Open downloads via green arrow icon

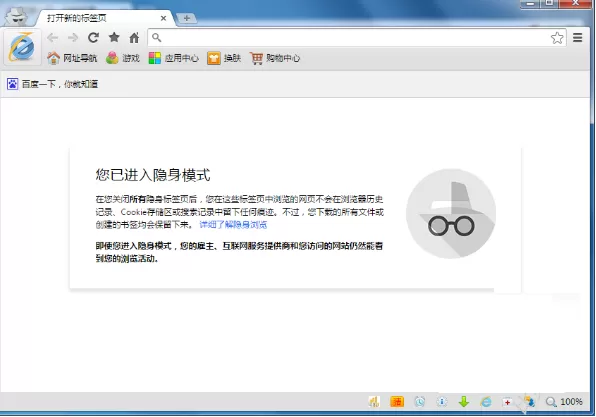point(464,401)
